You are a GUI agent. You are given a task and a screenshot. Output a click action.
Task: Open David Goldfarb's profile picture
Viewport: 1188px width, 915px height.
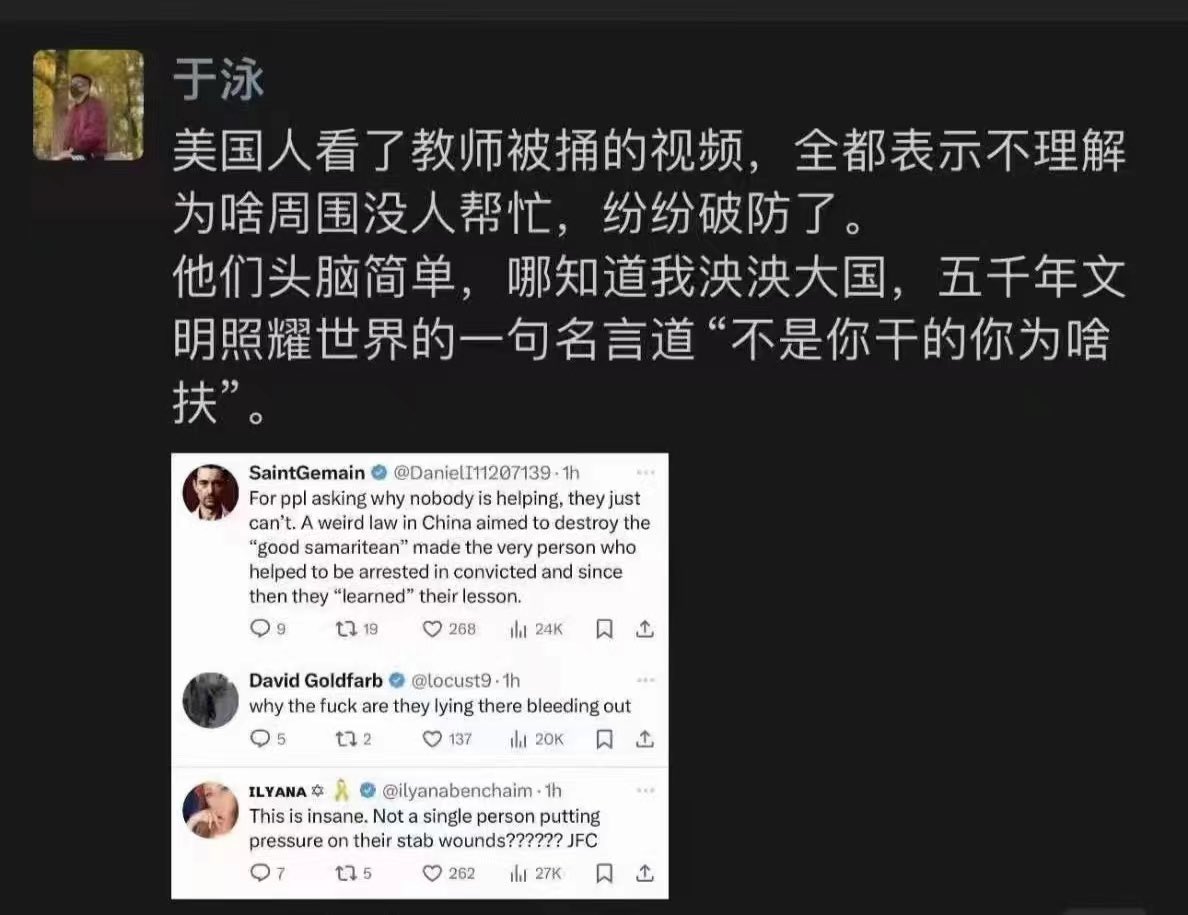(x=211, y=700)
